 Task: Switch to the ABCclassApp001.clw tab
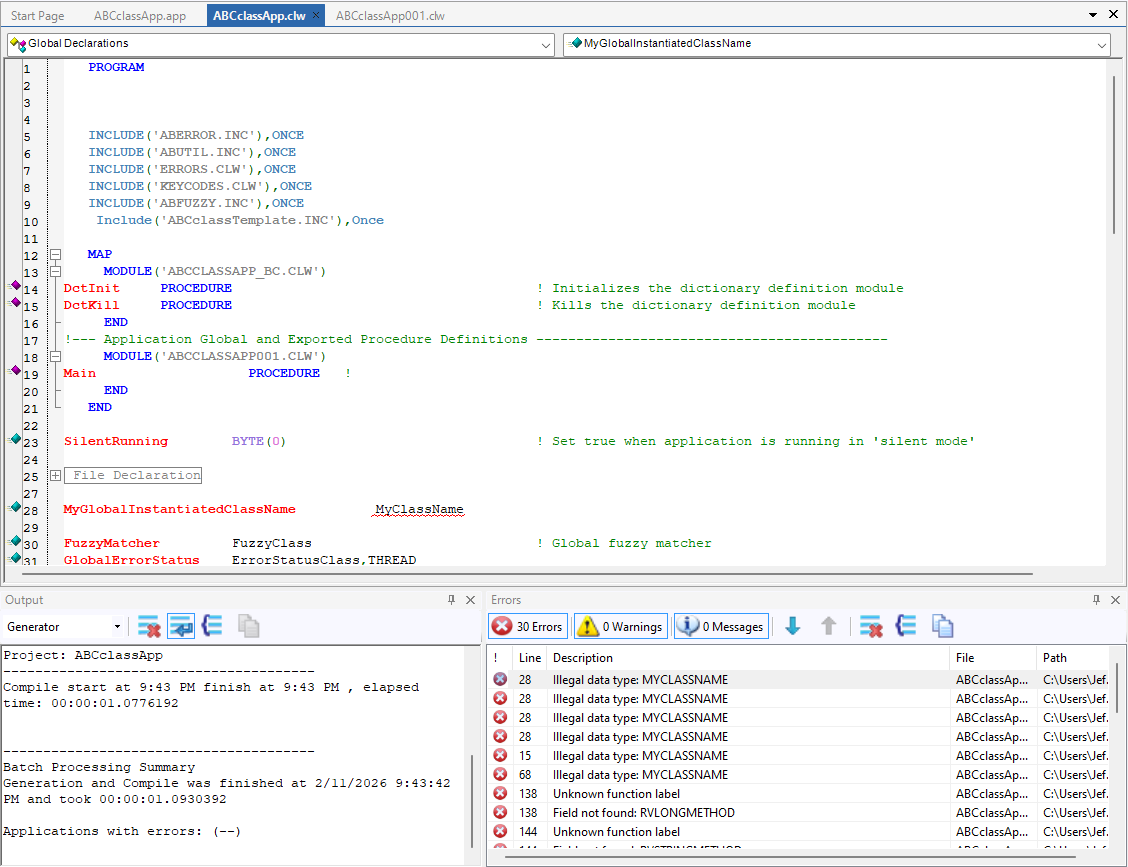(x=390, y=16)
